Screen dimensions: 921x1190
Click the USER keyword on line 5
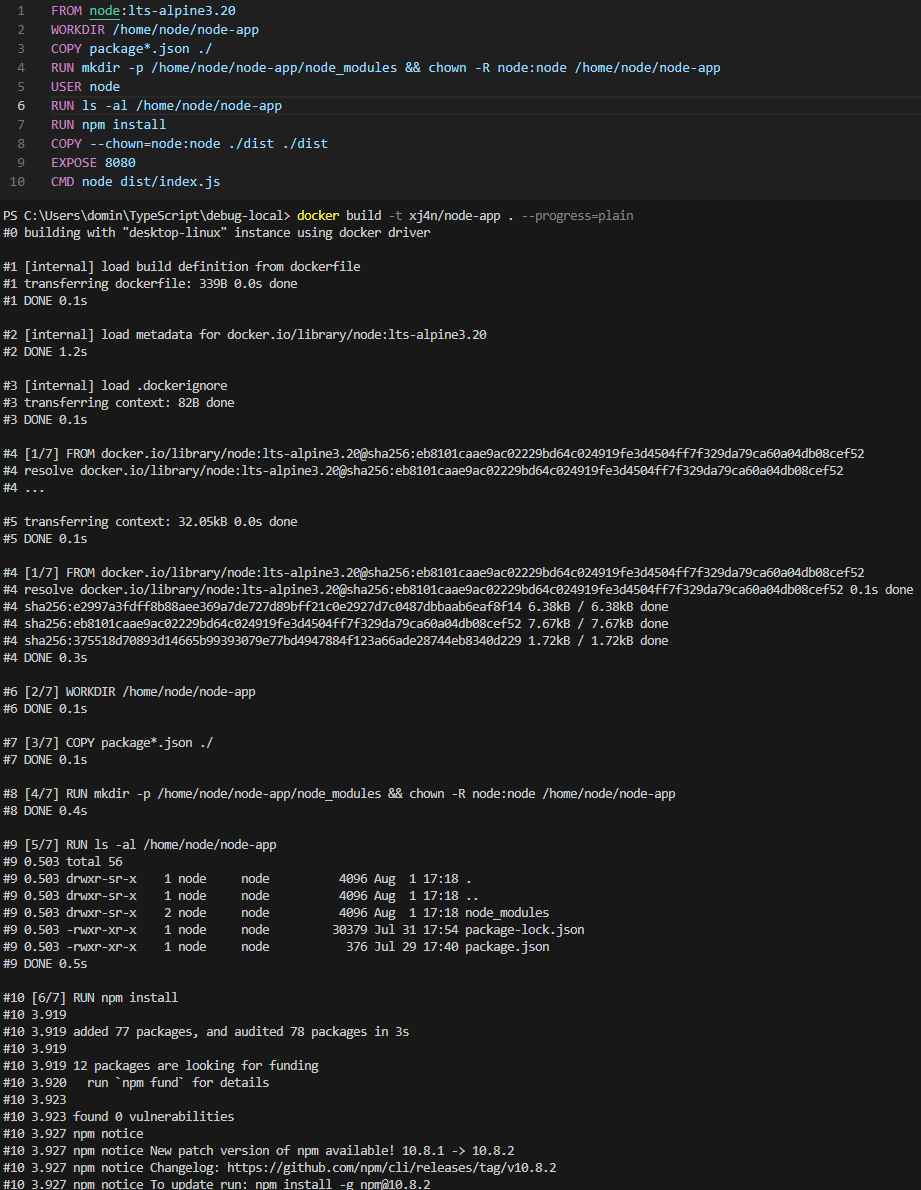[x=66, y=87]
